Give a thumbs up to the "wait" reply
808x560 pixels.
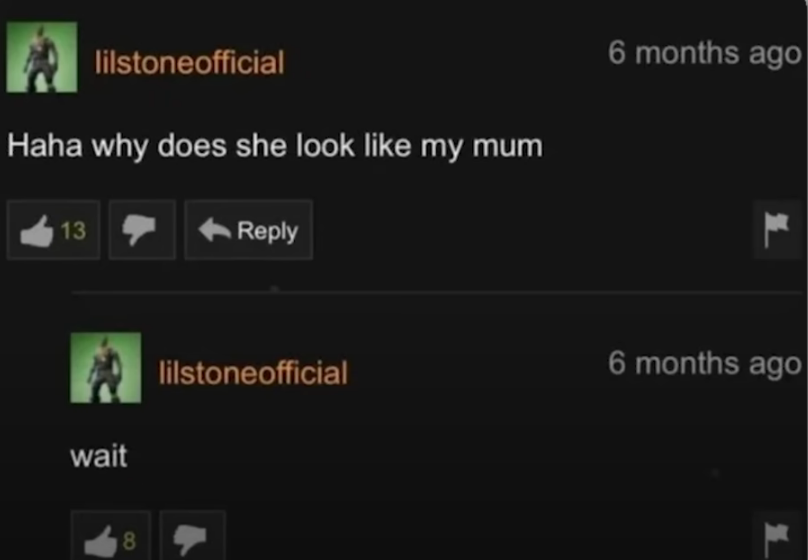111,536
